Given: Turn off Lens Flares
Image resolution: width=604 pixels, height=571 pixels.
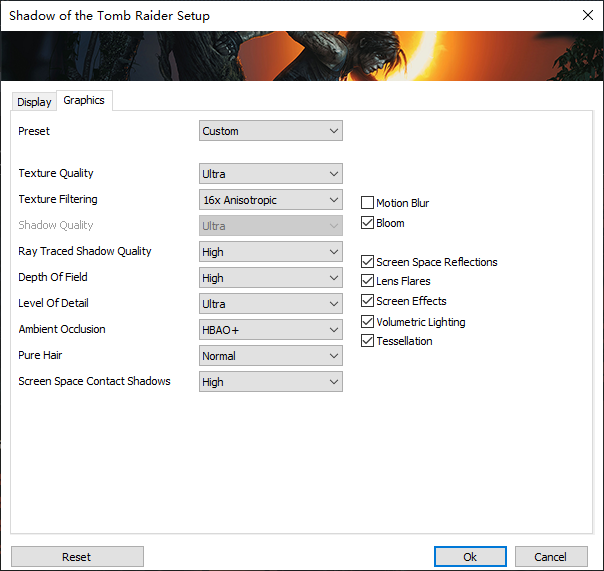Looking at the screenshot, I should 367,281.
